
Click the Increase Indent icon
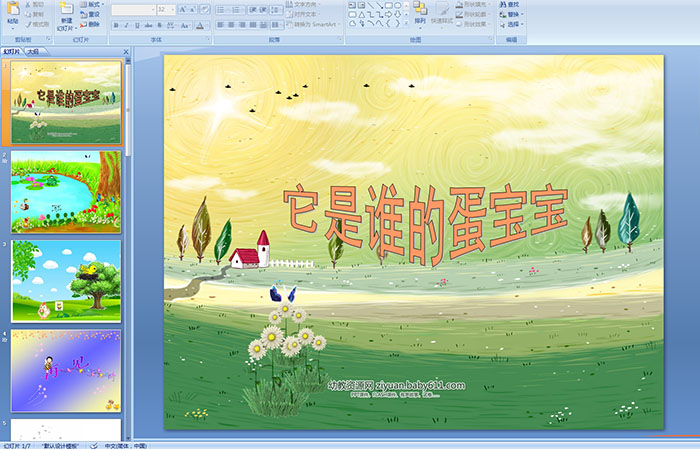tap(264, 9)
